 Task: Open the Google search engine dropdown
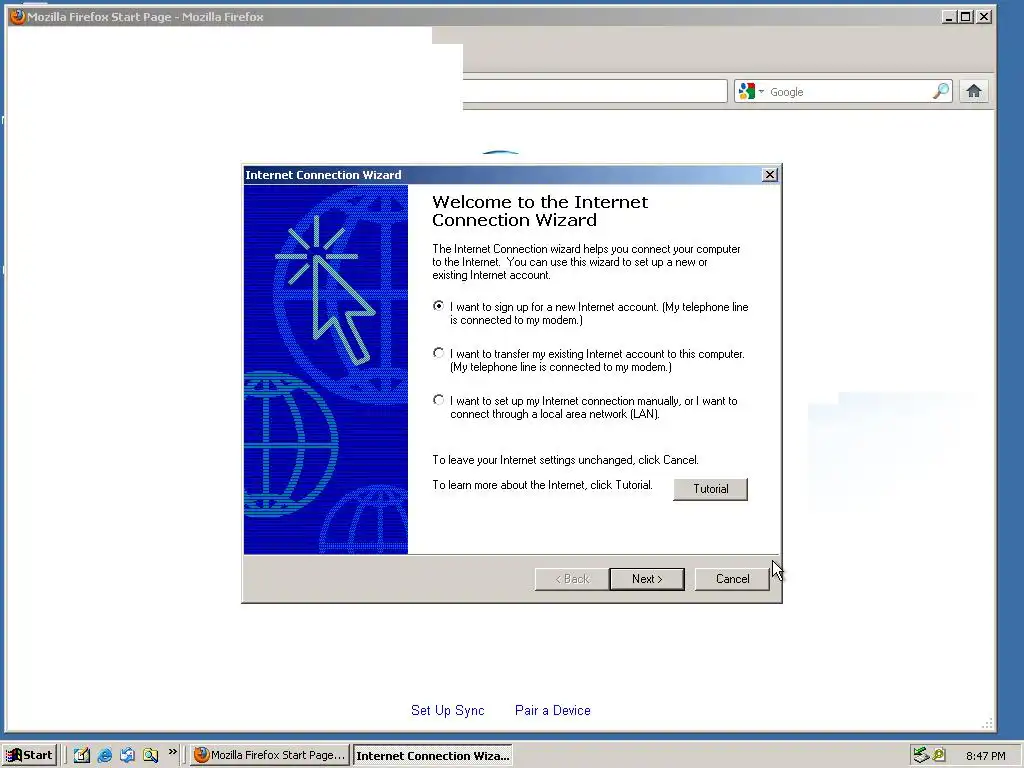(x=751, y=91)
